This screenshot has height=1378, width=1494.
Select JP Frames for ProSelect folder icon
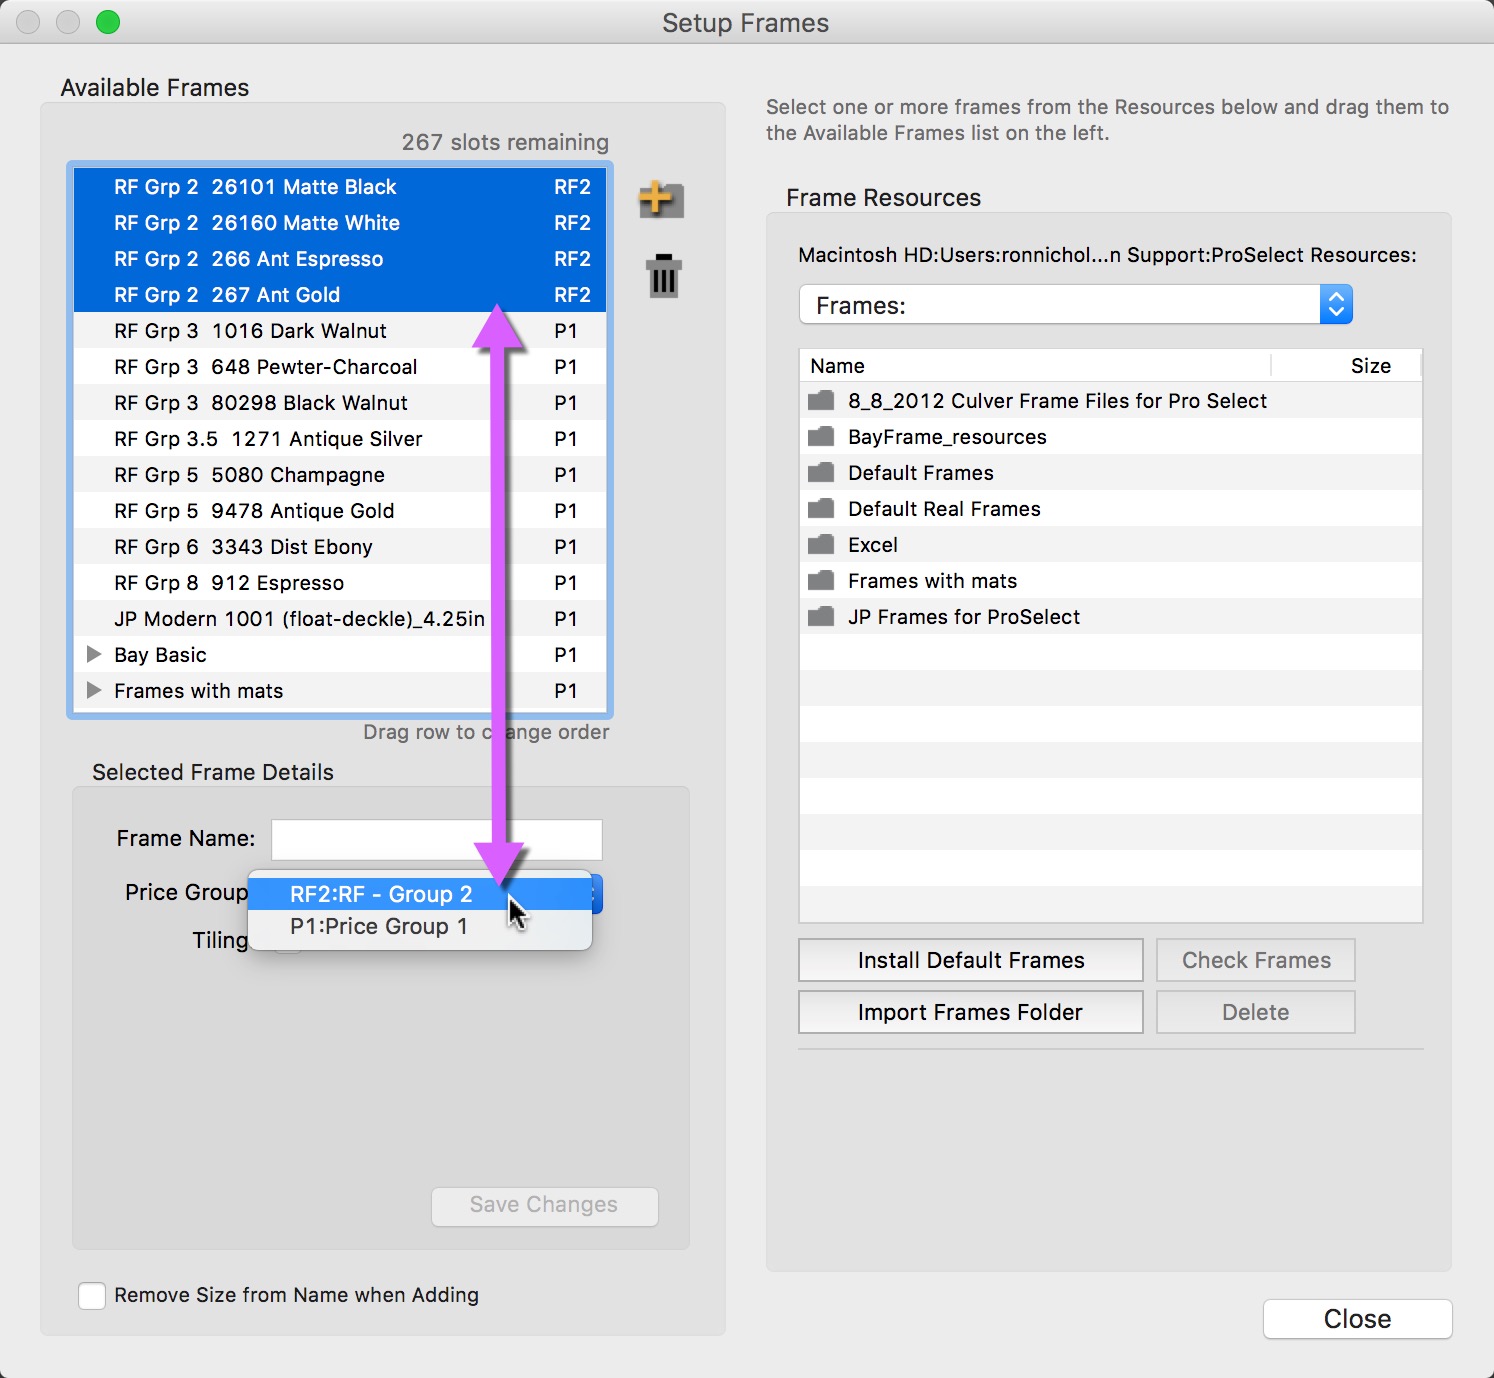point(821,617)
